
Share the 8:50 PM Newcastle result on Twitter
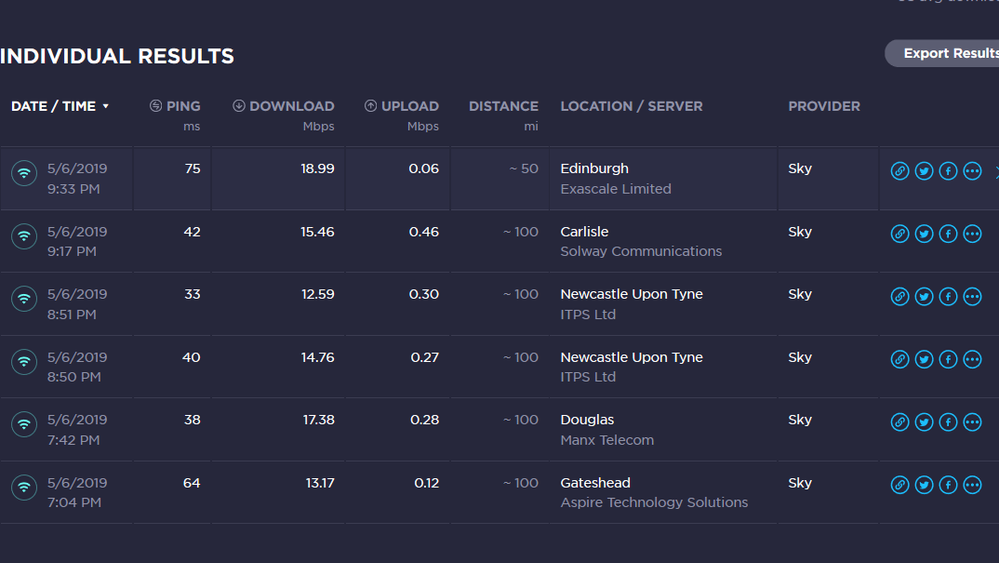coord(924,359)
